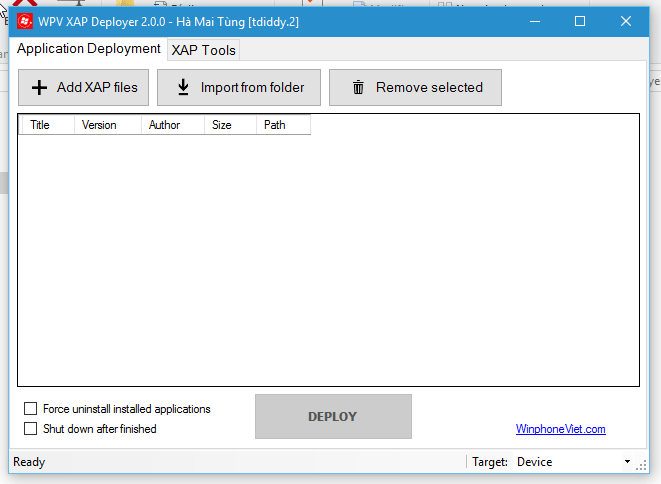This screenshot has height=484, width=661.
Task: Select the Application Deployment tab
Action: [x=89, y=48]
